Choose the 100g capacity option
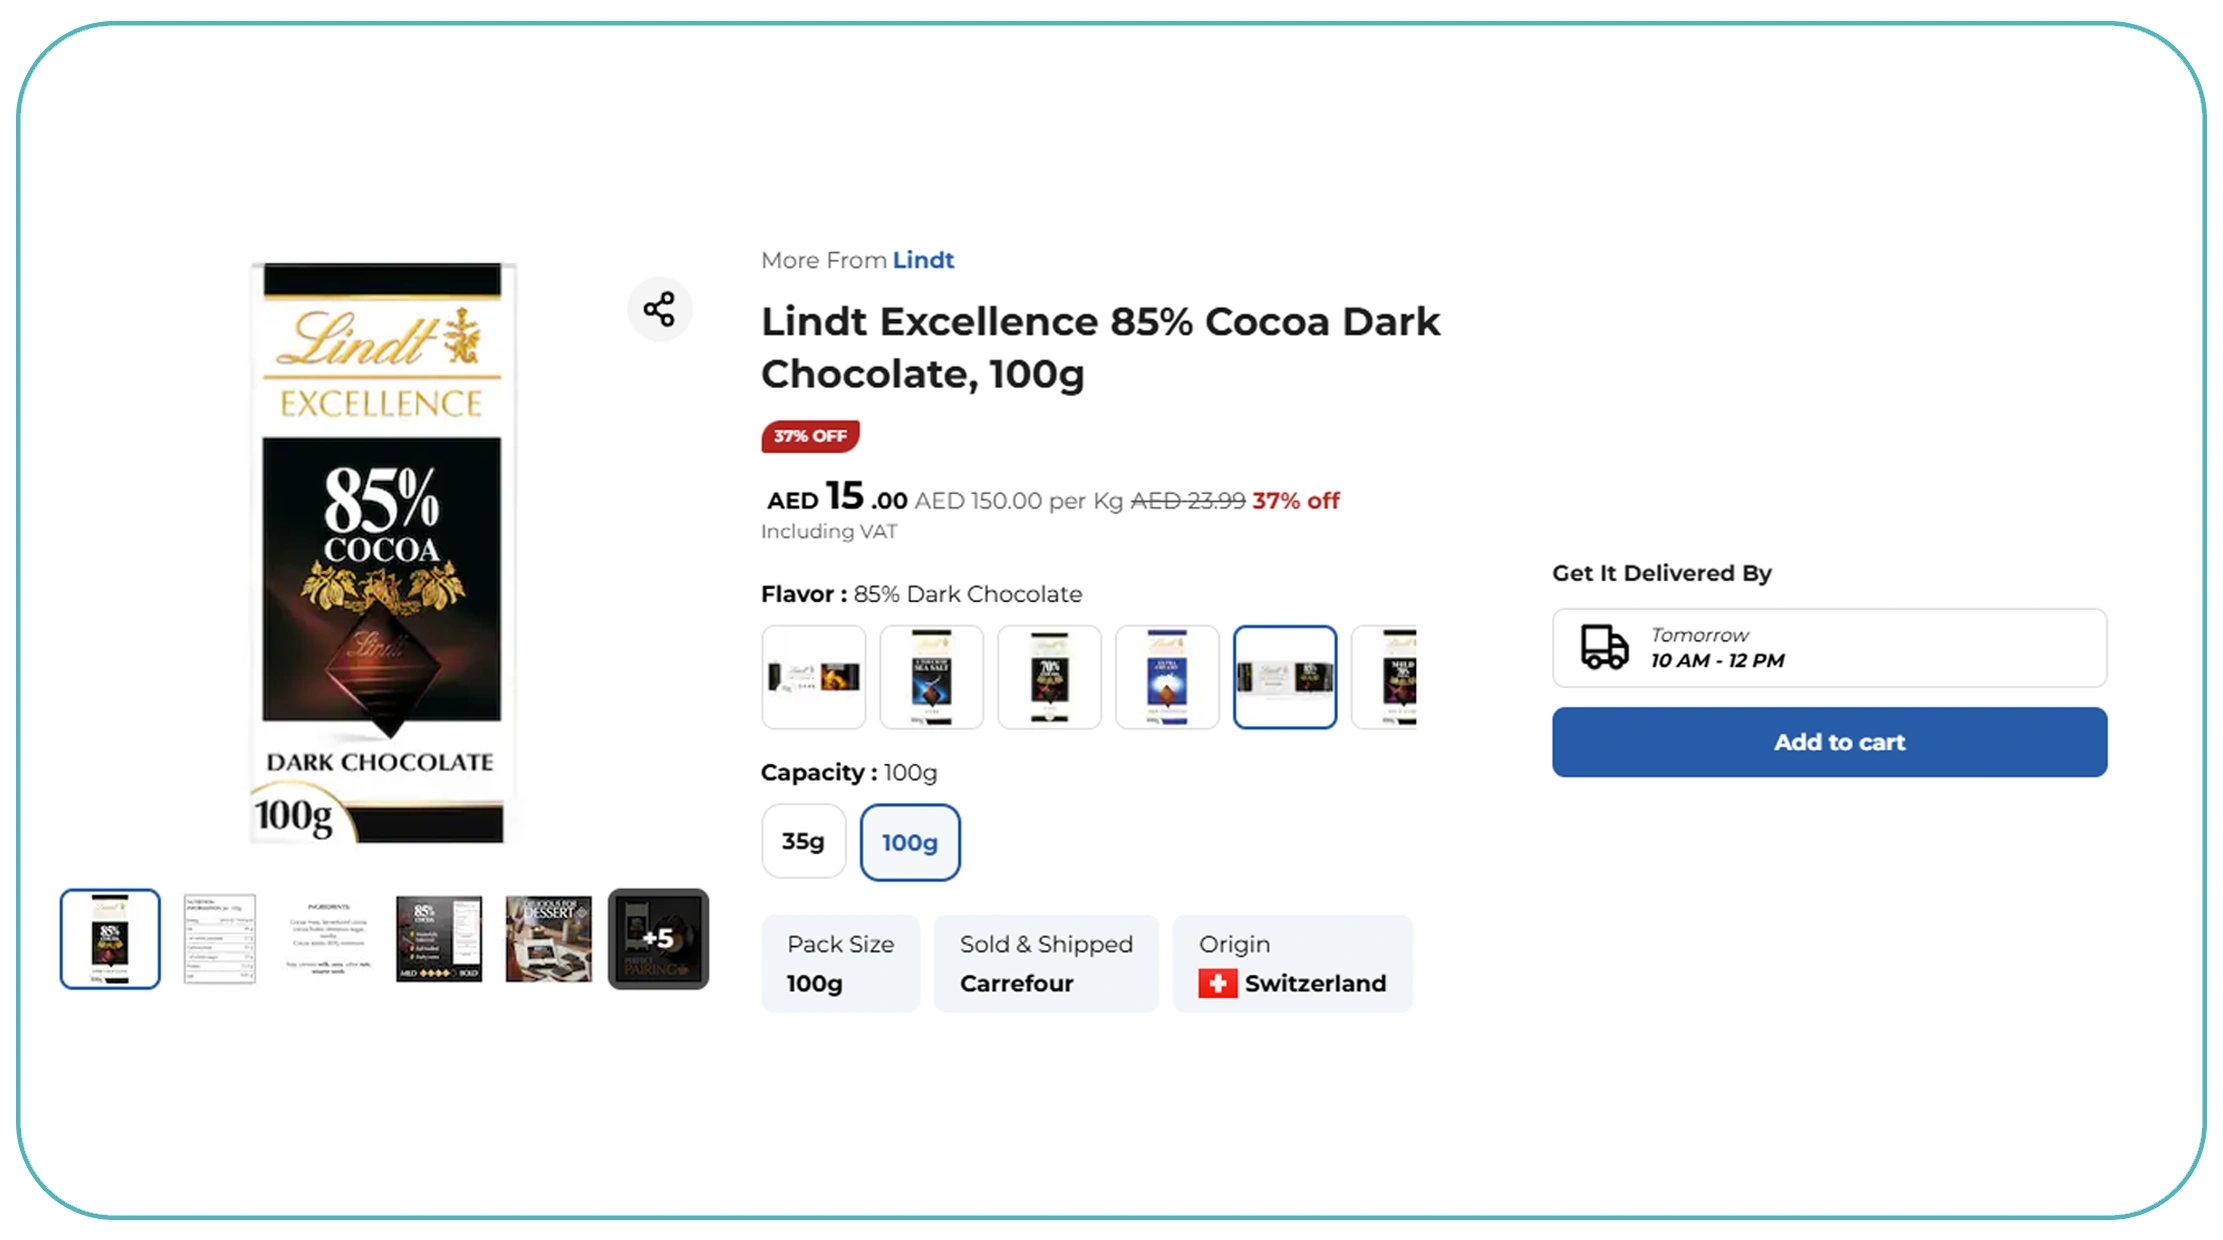 pos(909,842)
